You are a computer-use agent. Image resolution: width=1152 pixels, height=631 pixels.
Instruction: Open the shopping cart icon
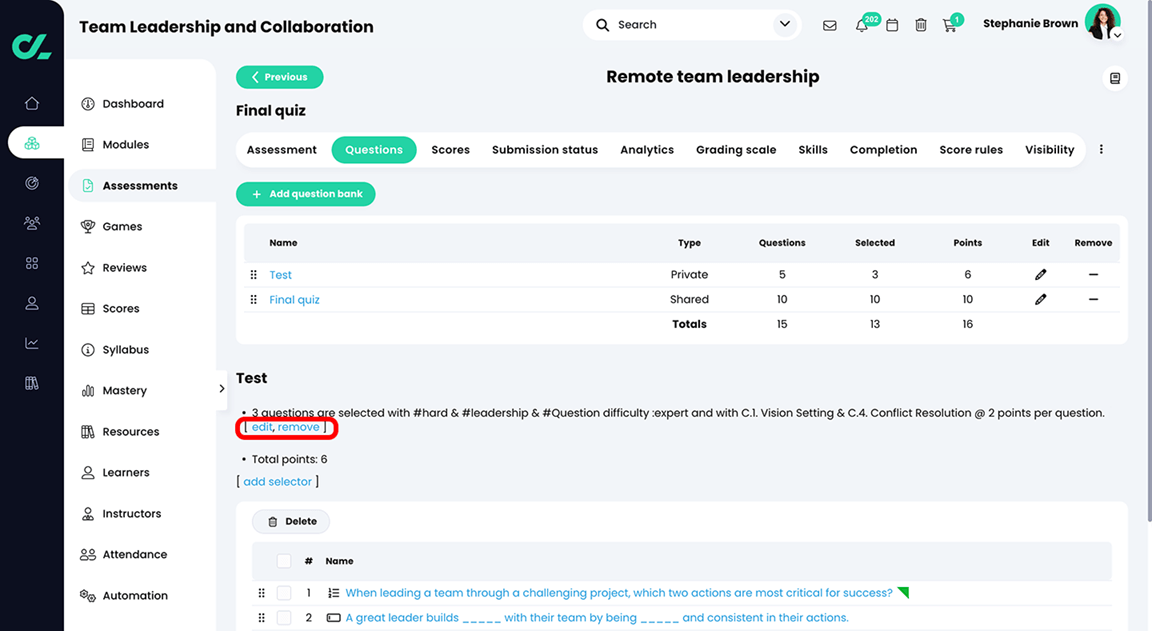coord(949,25)
